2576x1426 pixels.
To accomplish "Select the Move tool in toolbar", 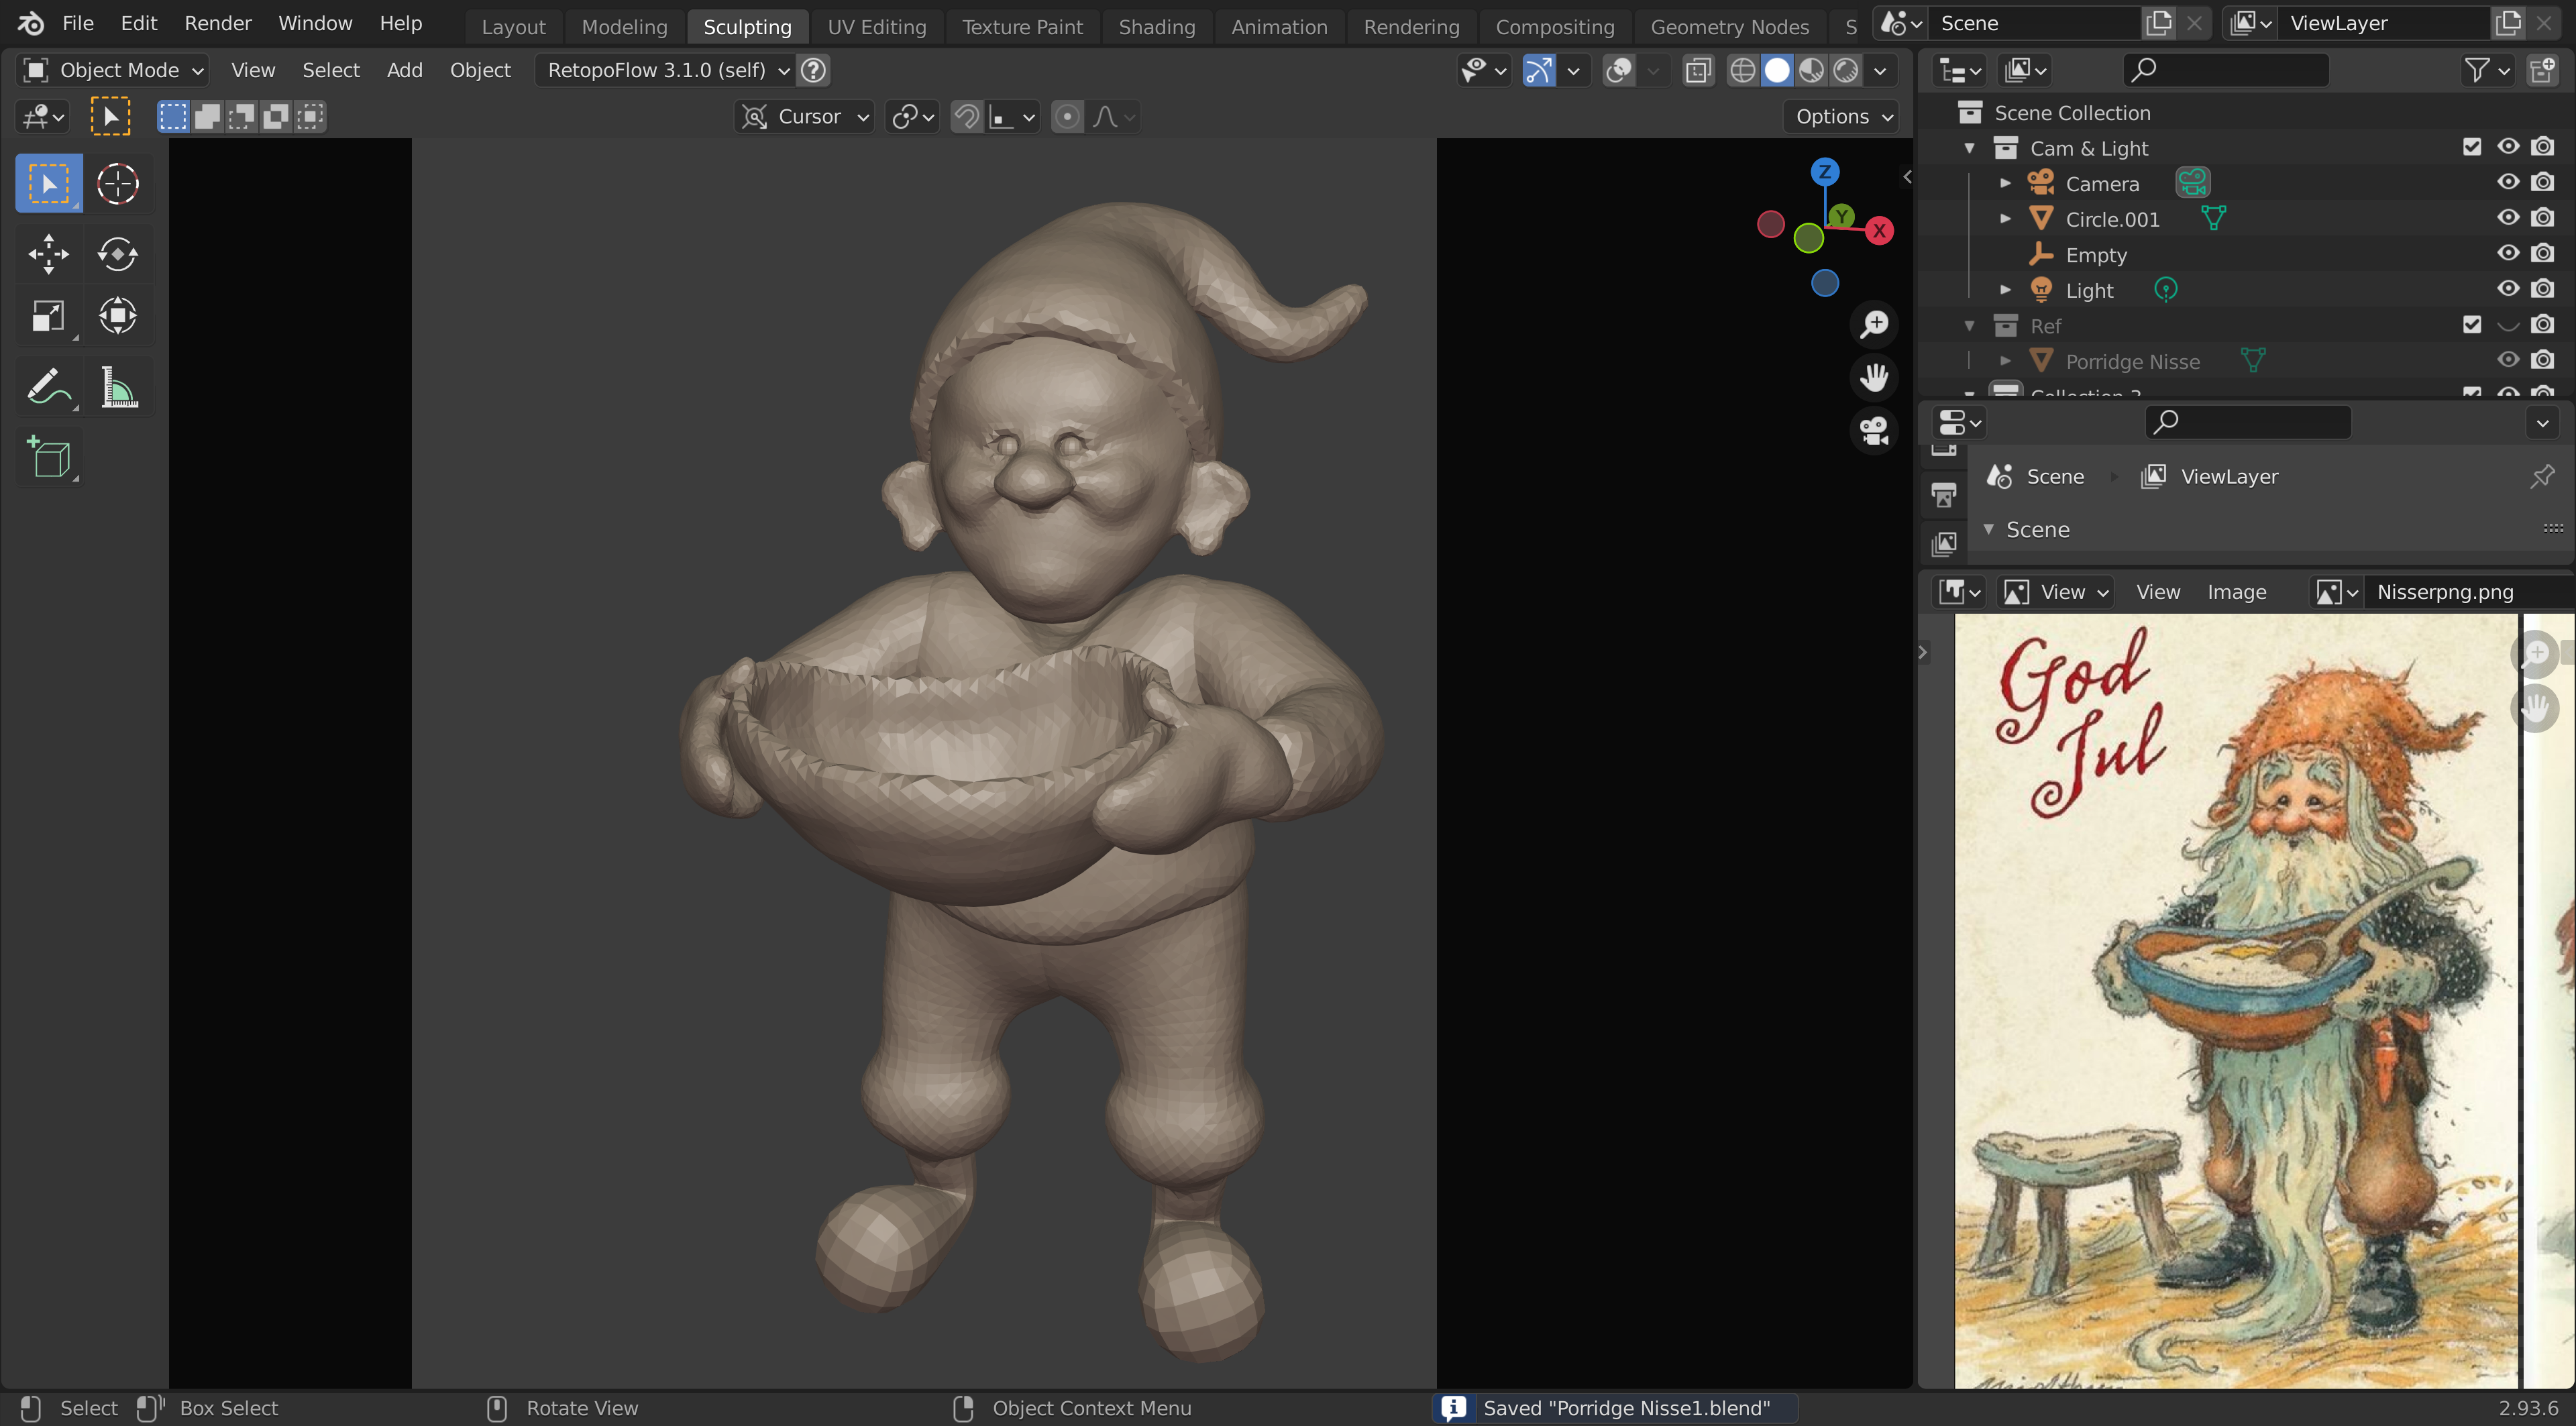I will click(48, 254).
